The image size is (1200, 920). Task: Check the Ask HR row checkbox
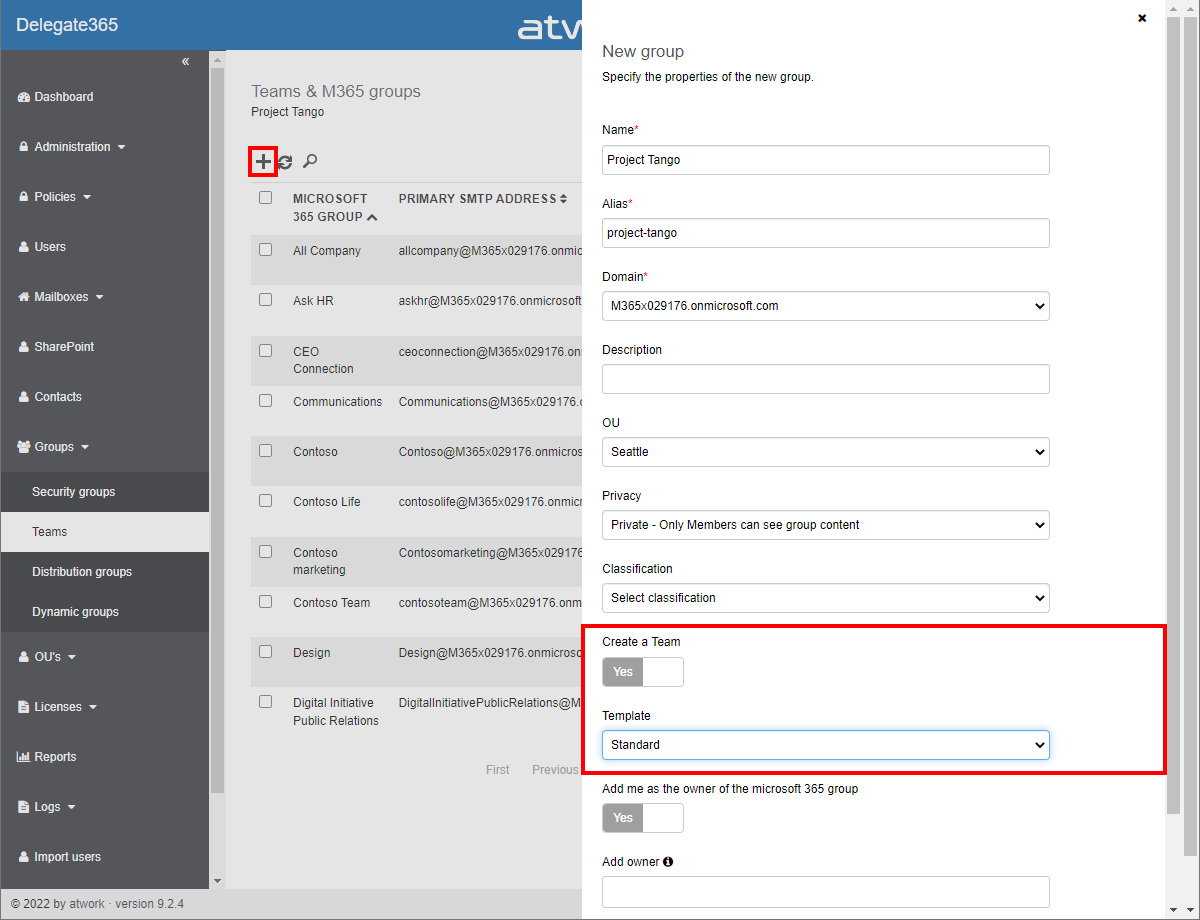[x=265, y=299]
